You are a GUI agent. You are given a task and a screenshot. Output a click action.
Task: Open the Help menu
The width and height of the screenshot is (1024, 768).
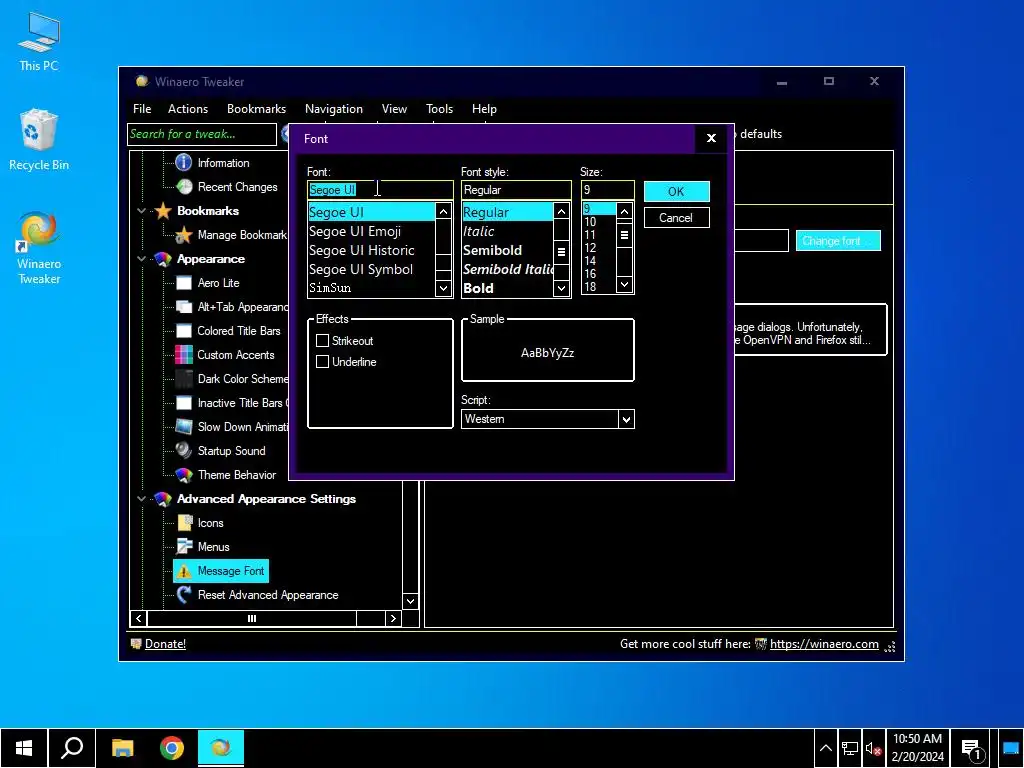click(x=485, y=109)
